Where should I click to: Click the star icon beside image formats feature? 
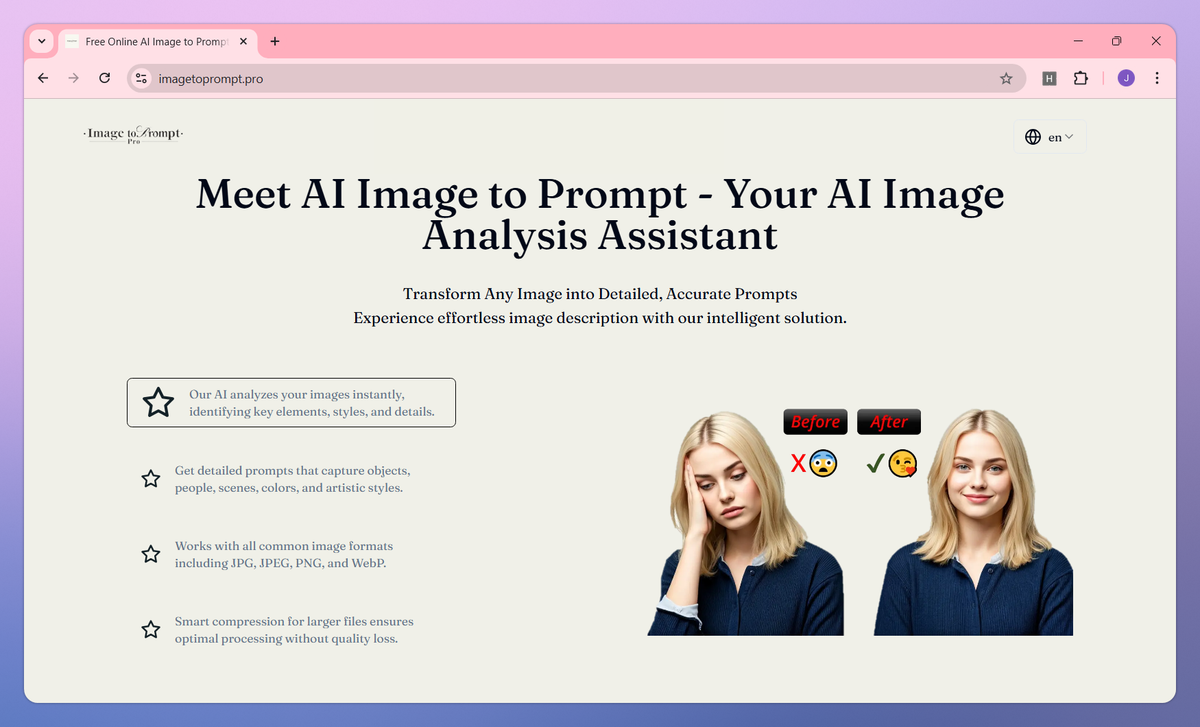click(x=151, y=554)
